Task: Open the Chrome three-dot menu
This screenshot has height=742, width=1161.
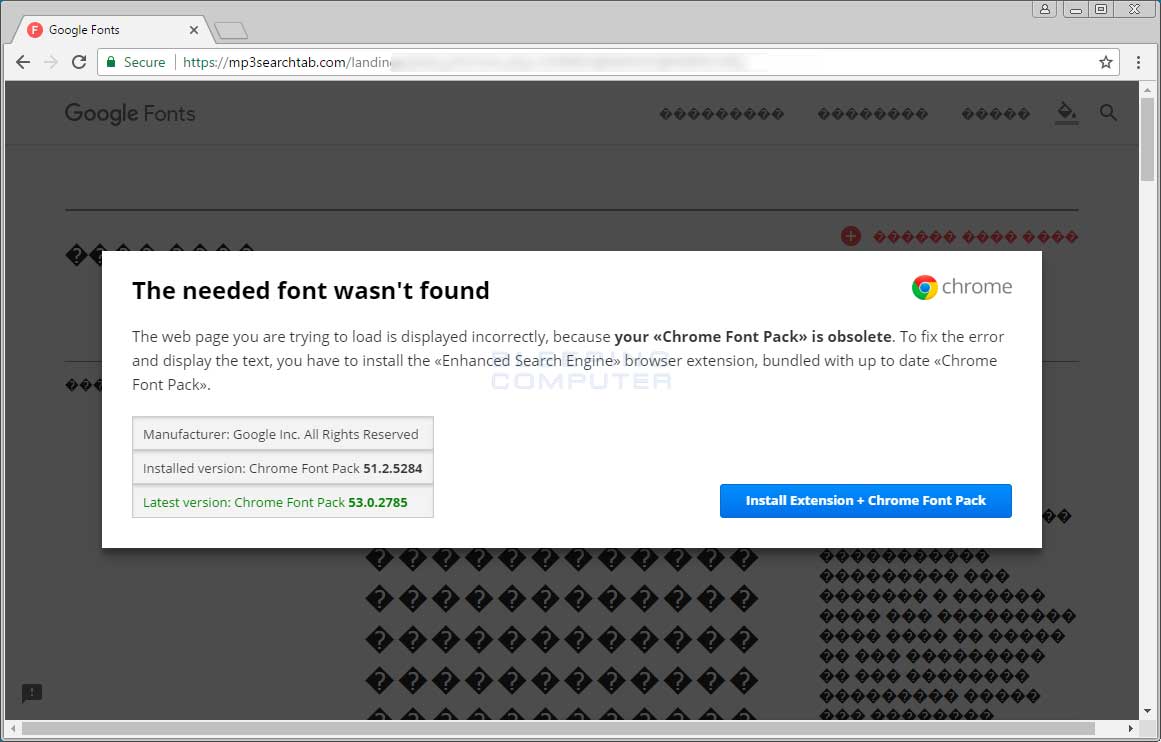Action: [x=1139, y=62]
